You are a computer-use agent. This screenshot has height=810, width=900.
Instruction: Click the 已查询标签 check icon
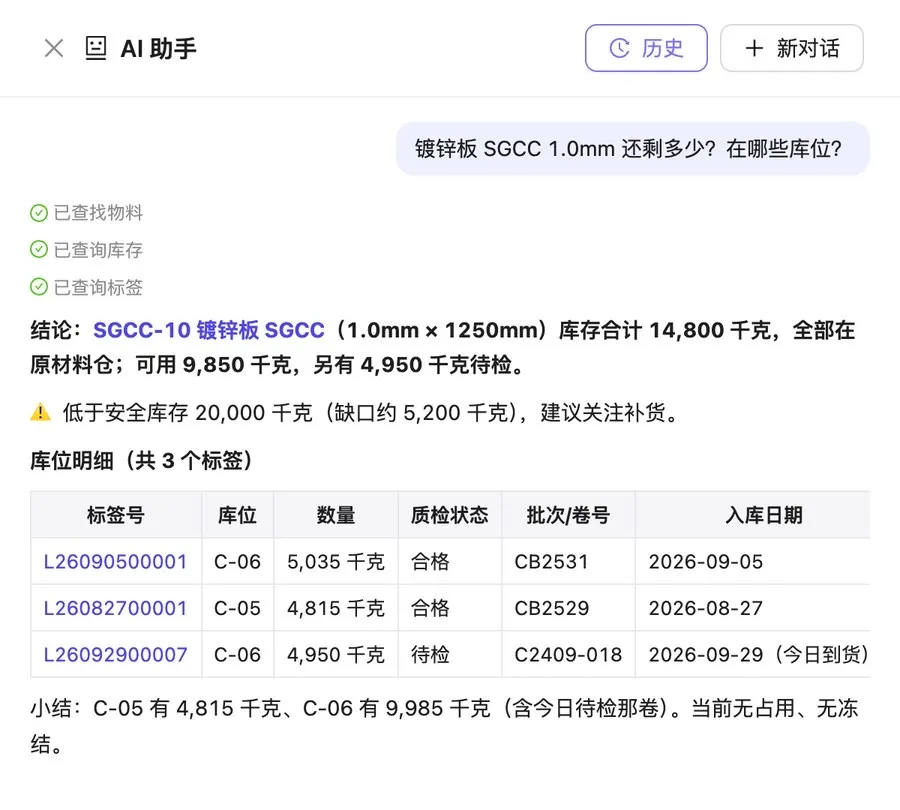[x=38, y=286]
